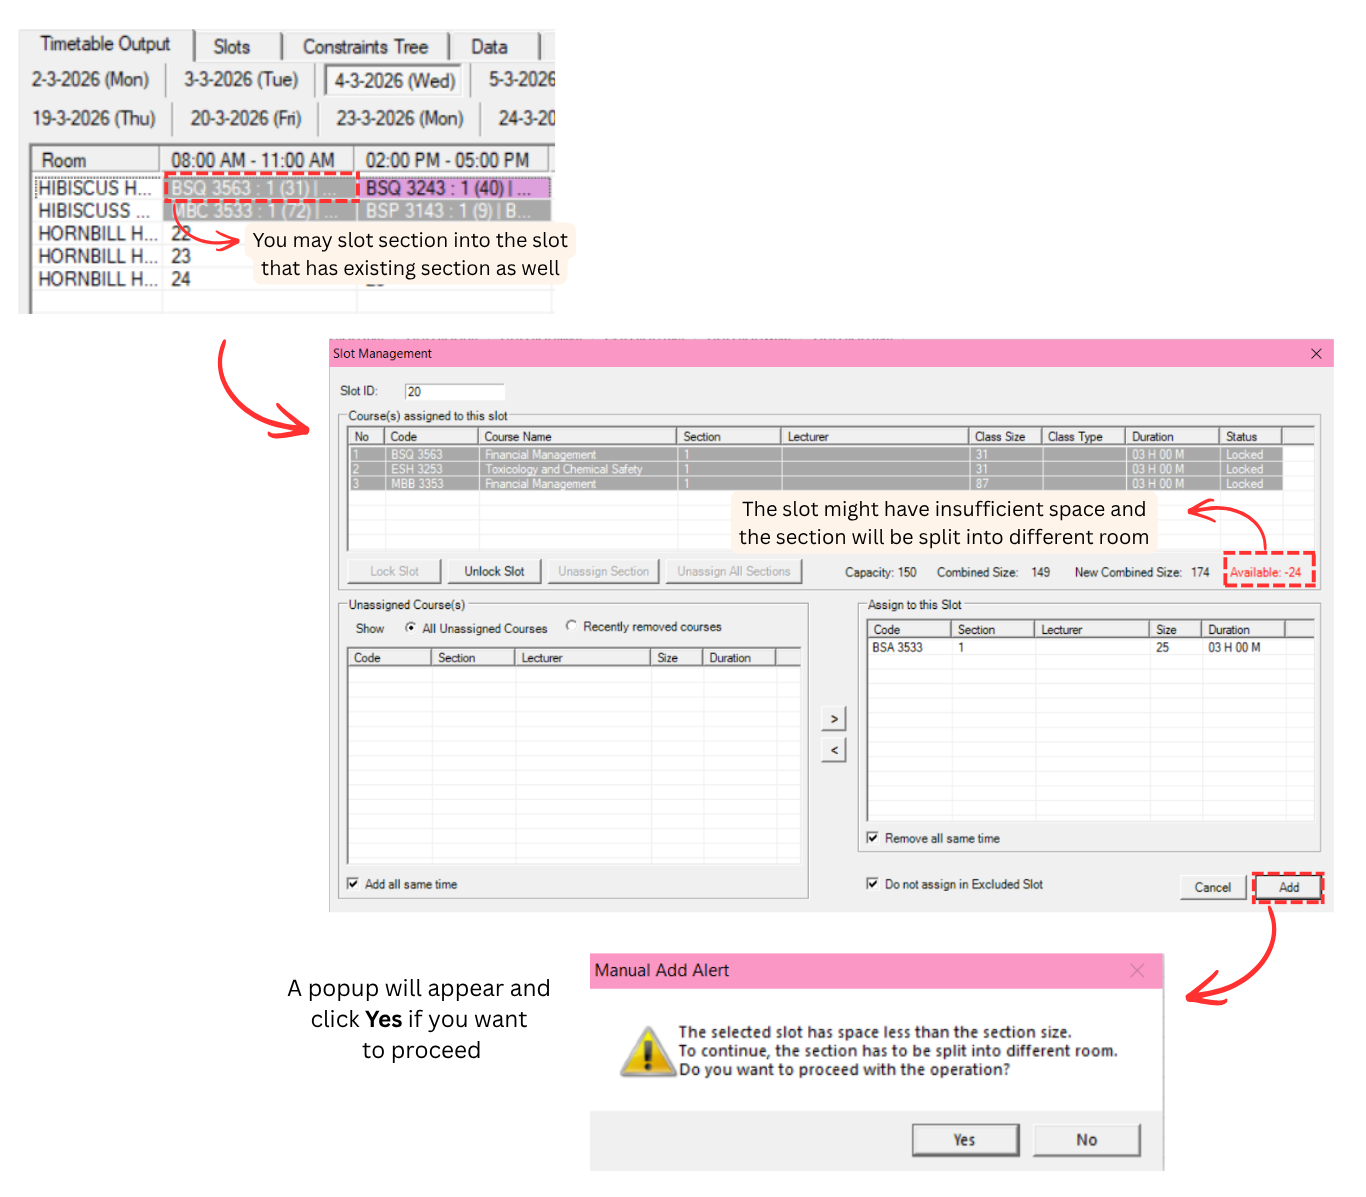
Task: Click the Add button in Slot Management
Action: click(x=1289, y=887)
